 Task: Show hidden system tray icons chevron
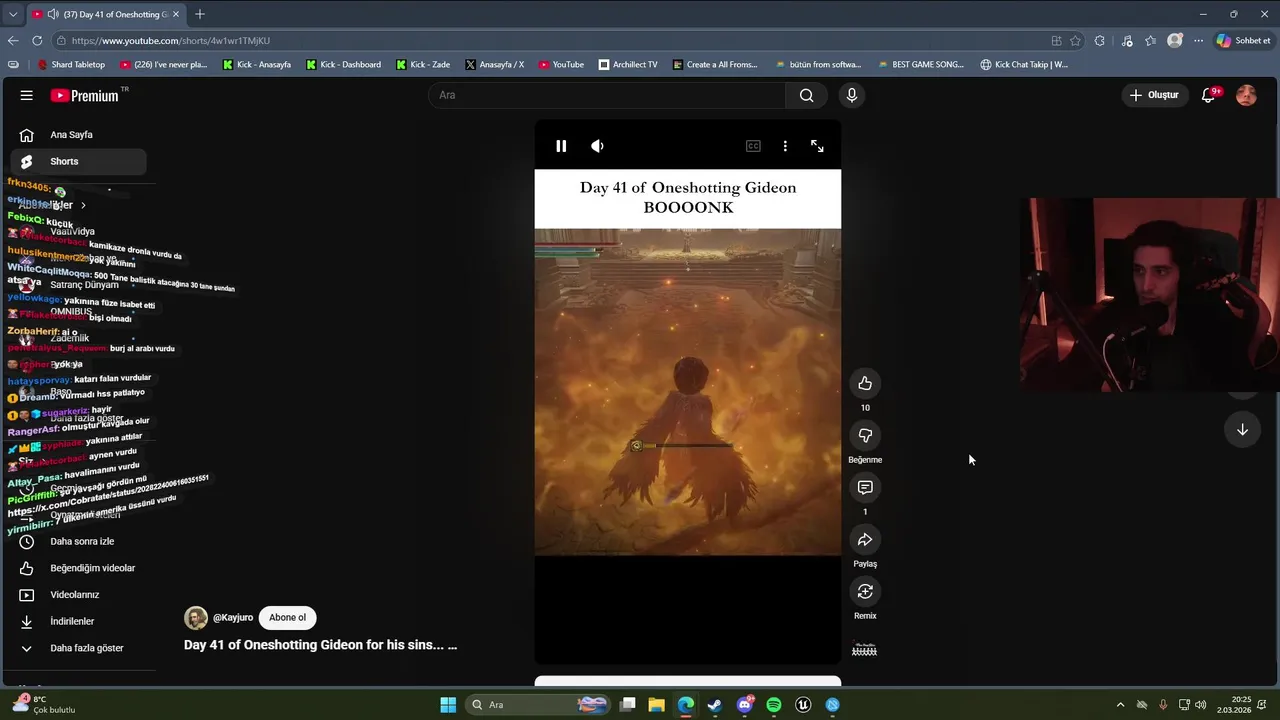[1120, 705]
